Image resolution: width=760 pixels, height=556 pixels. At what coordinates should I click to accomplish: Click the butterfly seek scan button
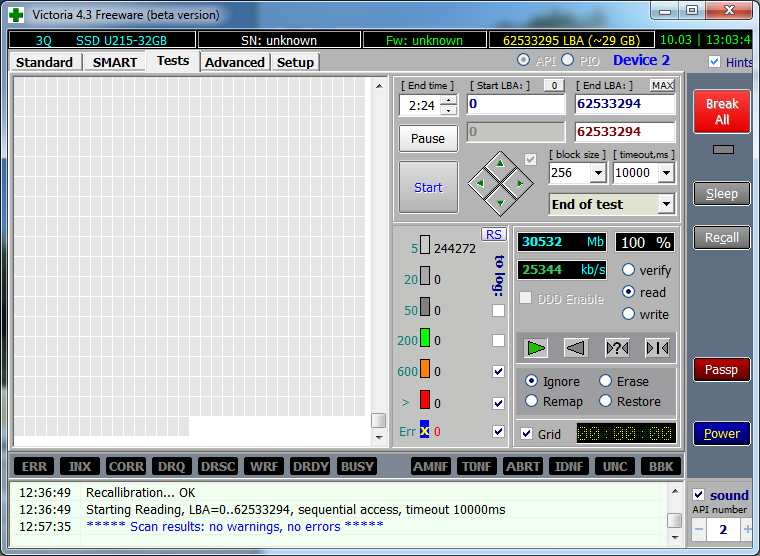(657, 348)
